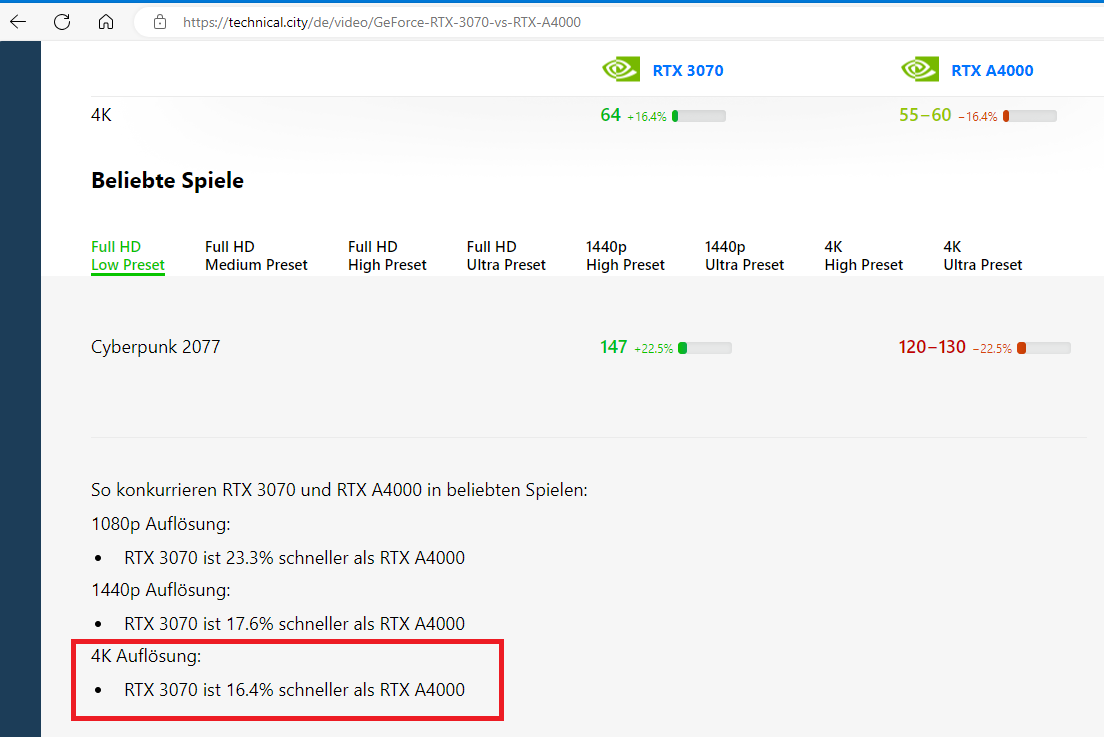Click the 1440p Auflösung heading
Screen dimensions: 1104x737
[161, 590]
